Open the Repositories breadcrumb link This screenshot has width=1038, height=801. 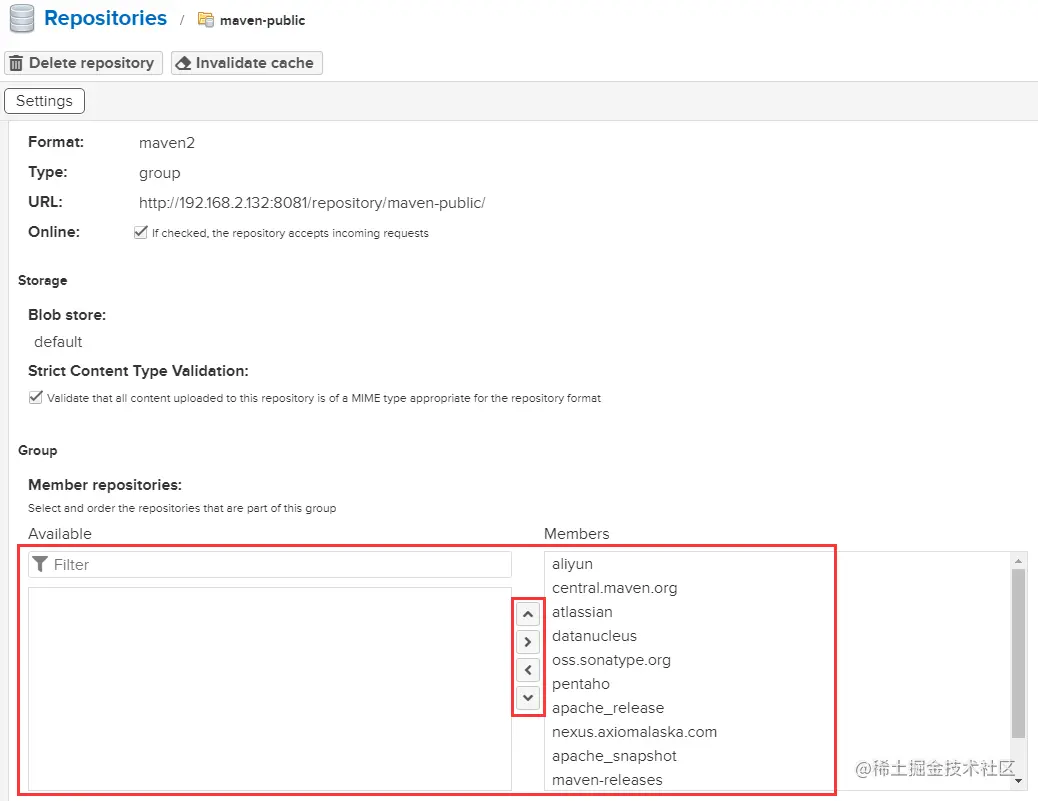(x=105, y=18)
